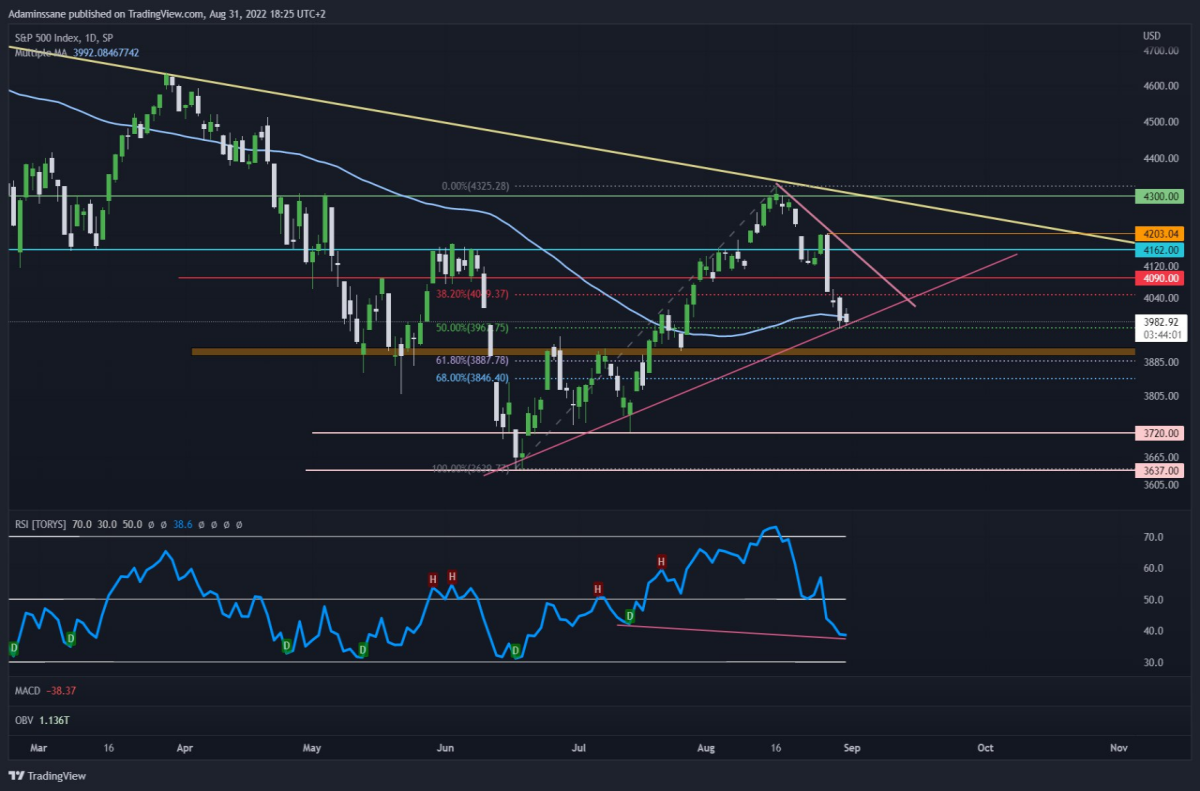1200x791 pixels.
Task: Click the green D marker at mid-June RSI low
Action: 516,652
